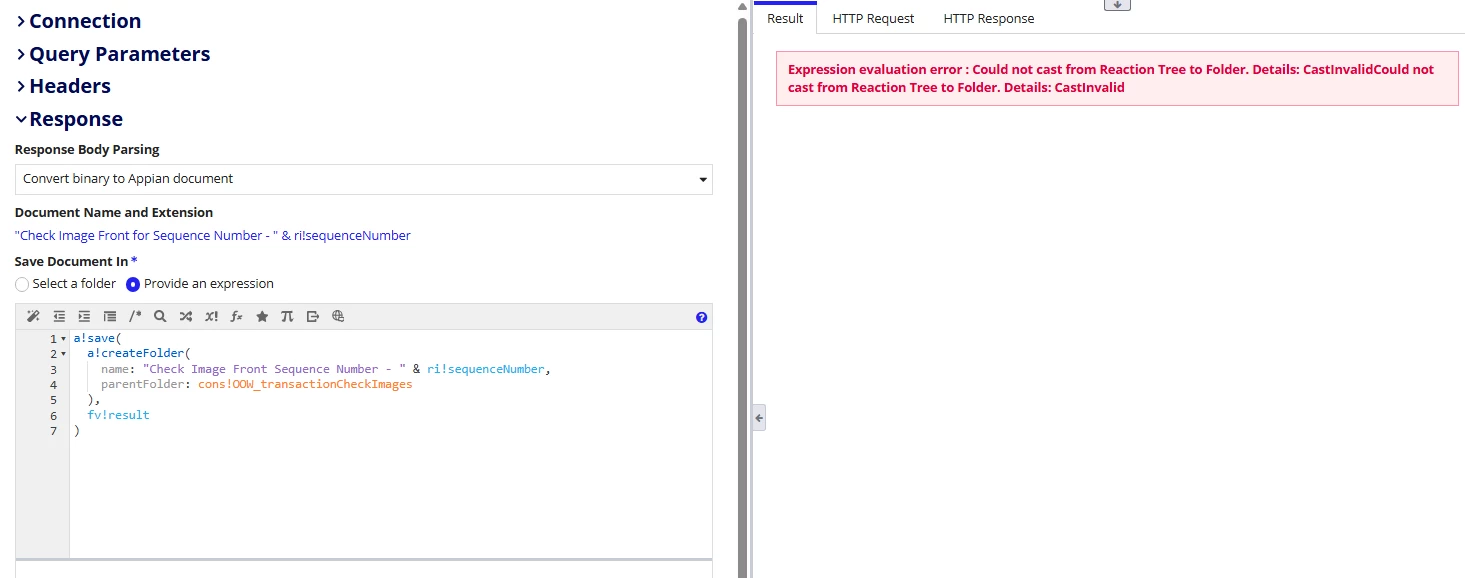Fold code at line 1 arrow
The height and width of the screenshot is (578, 1465).
[x=64, y=339]
